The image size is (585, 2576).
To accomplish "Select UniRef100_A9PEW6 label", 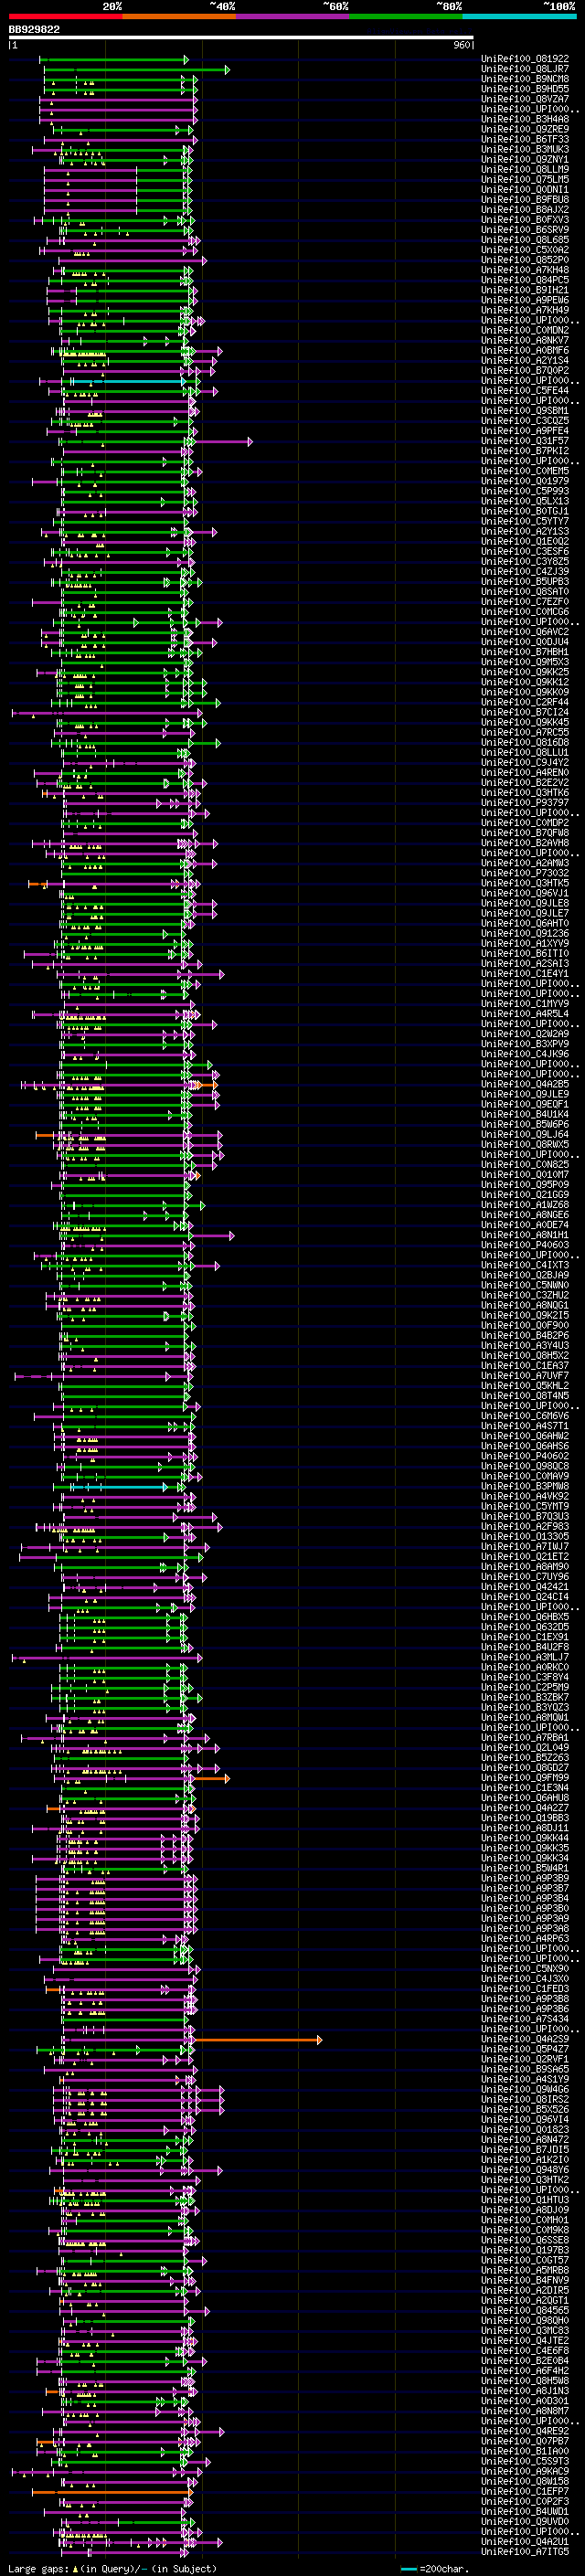I will [x=525, y=300].
